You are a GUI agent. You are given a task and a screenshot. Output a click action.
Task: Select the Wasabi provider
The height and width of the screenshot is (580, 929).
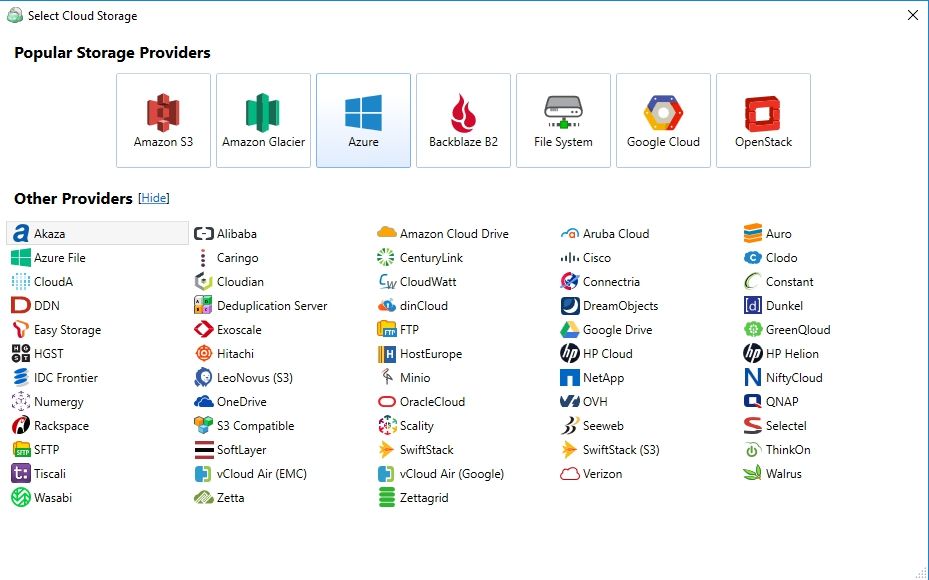(41, 498)
